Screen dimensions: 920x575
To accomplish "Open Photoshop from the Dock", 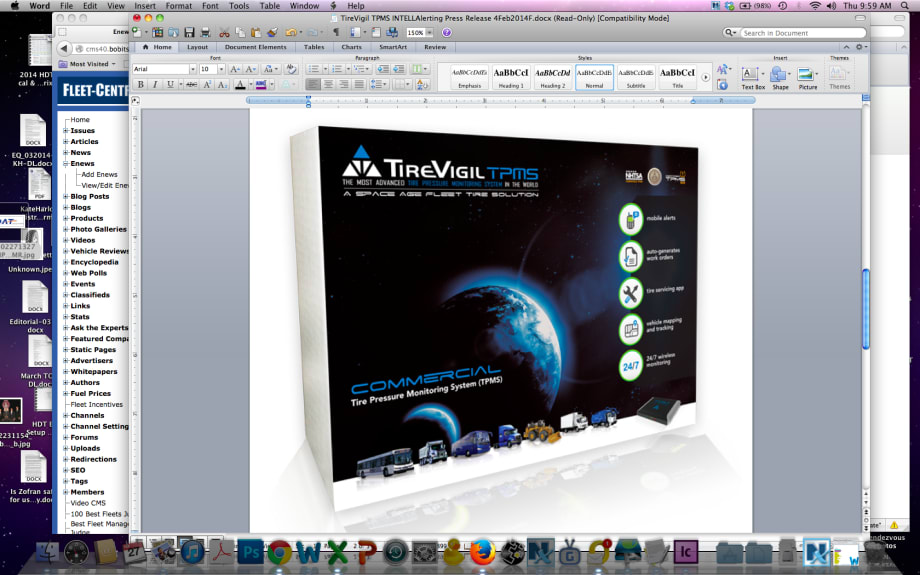I will 251,551.
